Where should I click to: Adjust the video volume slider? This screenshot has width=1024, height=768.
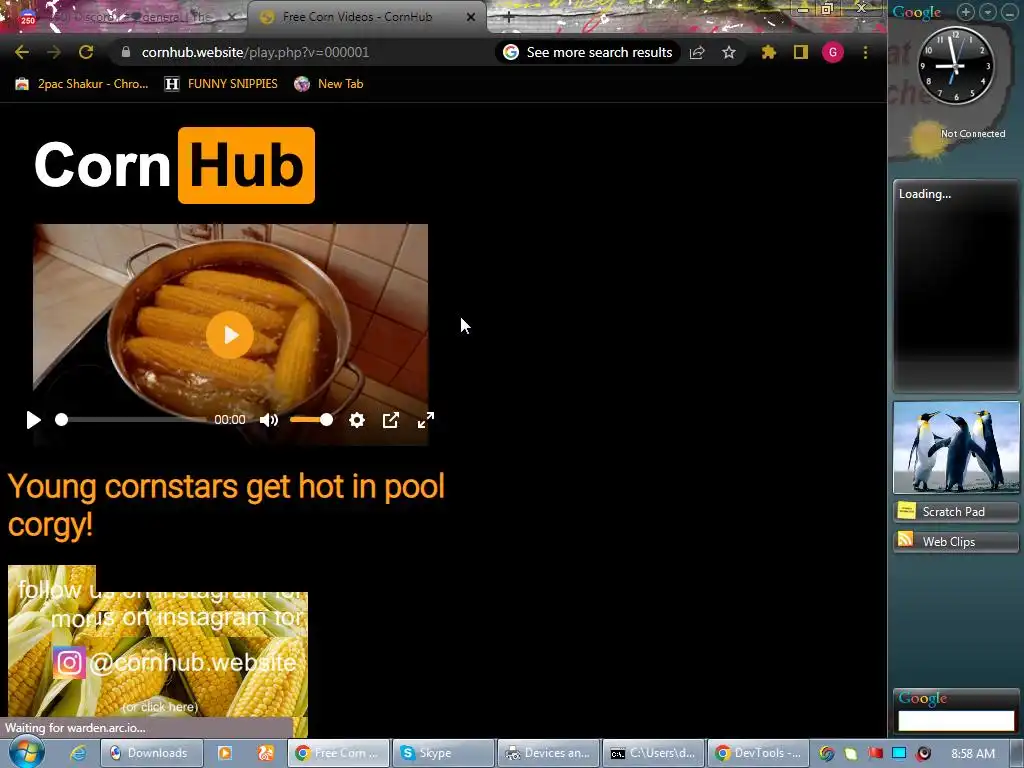click(311, 420)
